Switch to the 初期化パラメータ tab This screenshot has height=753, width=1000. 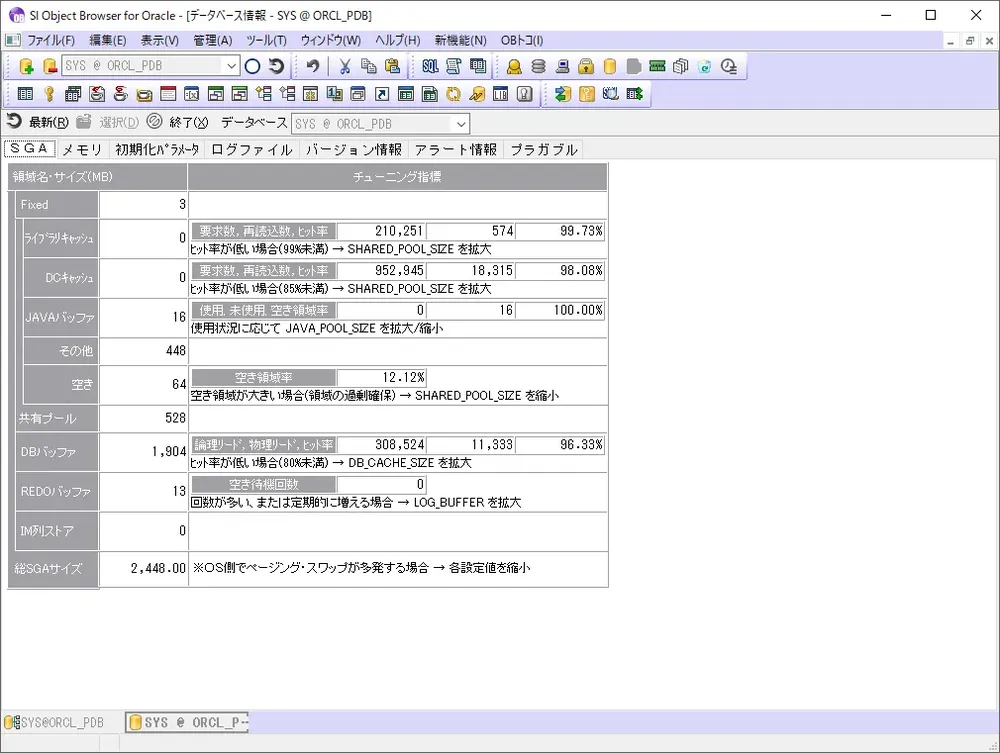157,150
